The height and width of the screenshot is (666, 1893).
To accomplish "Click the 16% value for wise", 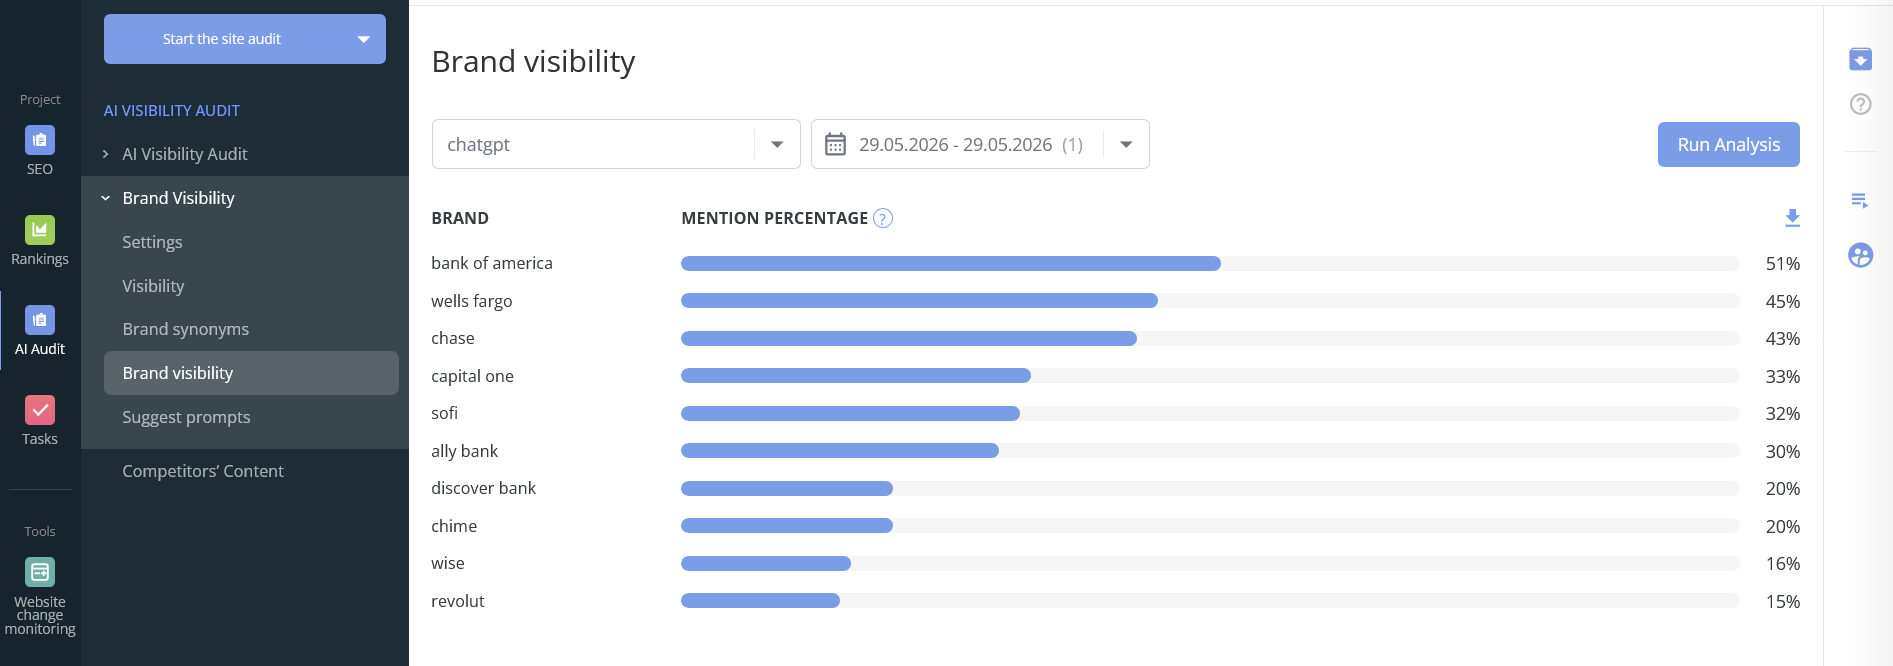I will [x=1782, y=564].
